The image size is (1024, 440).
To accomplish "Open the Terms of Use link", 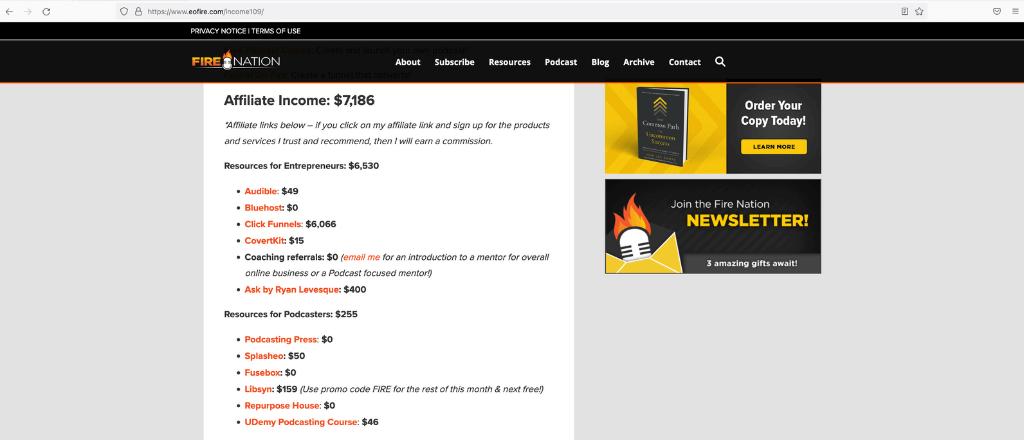I will point(276,31).
